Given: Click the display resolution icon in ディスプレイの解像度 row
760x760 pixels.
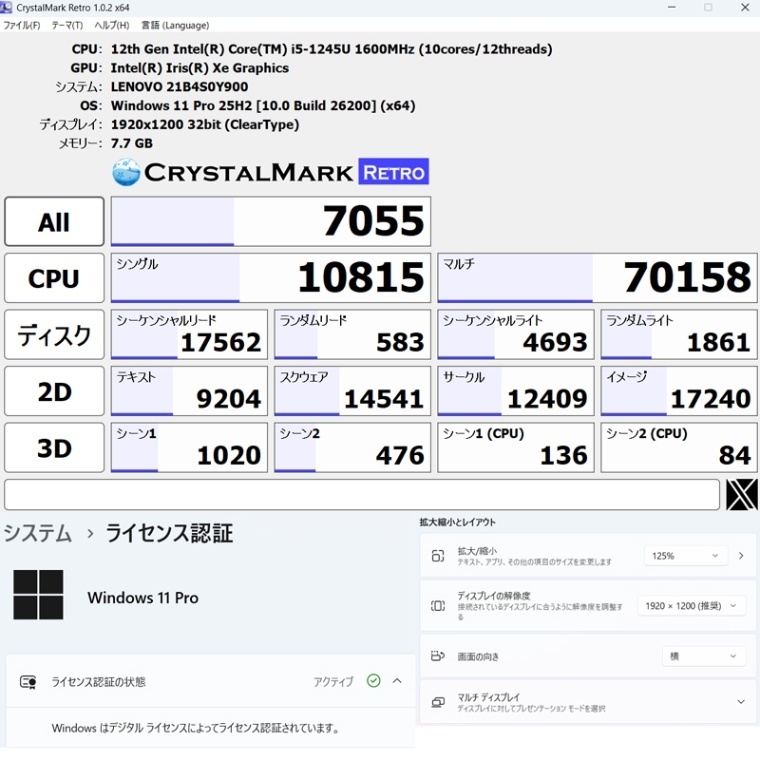Looking at the screenshot, I should pos(438,605).
